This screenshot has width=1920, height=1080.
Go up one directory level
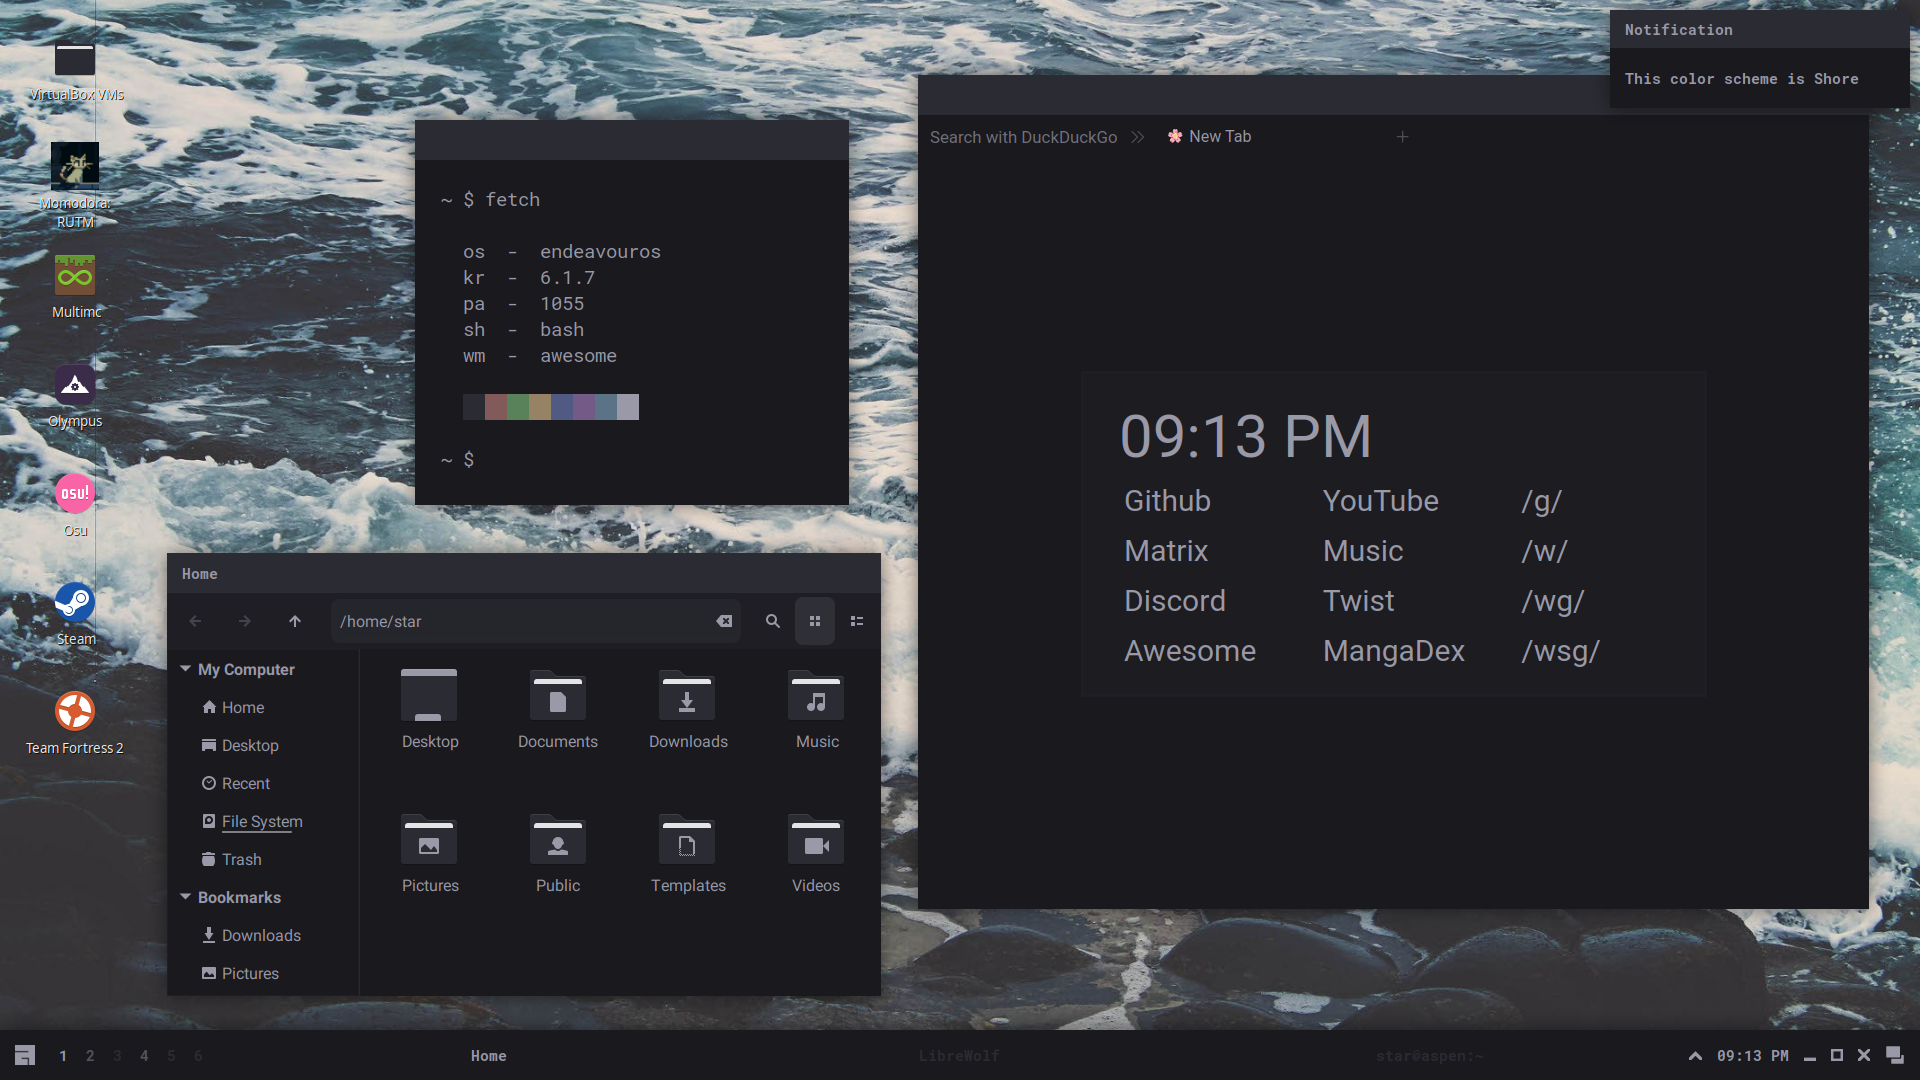click(295, 621)
